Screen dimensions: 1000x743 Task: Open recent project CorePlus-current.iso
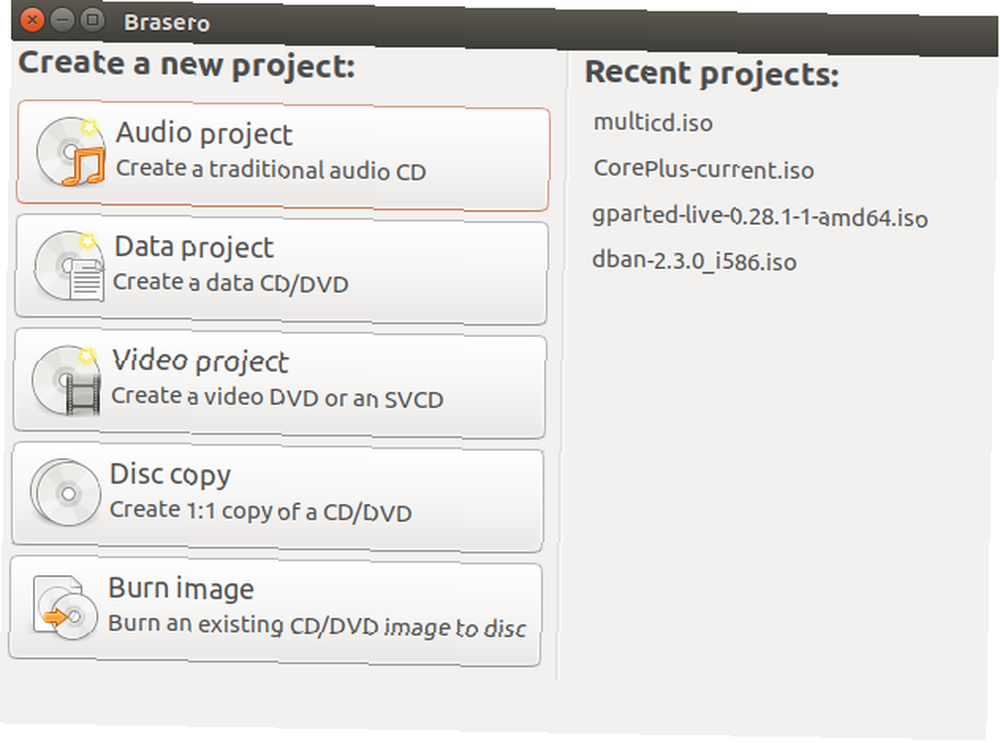[703, 169]
